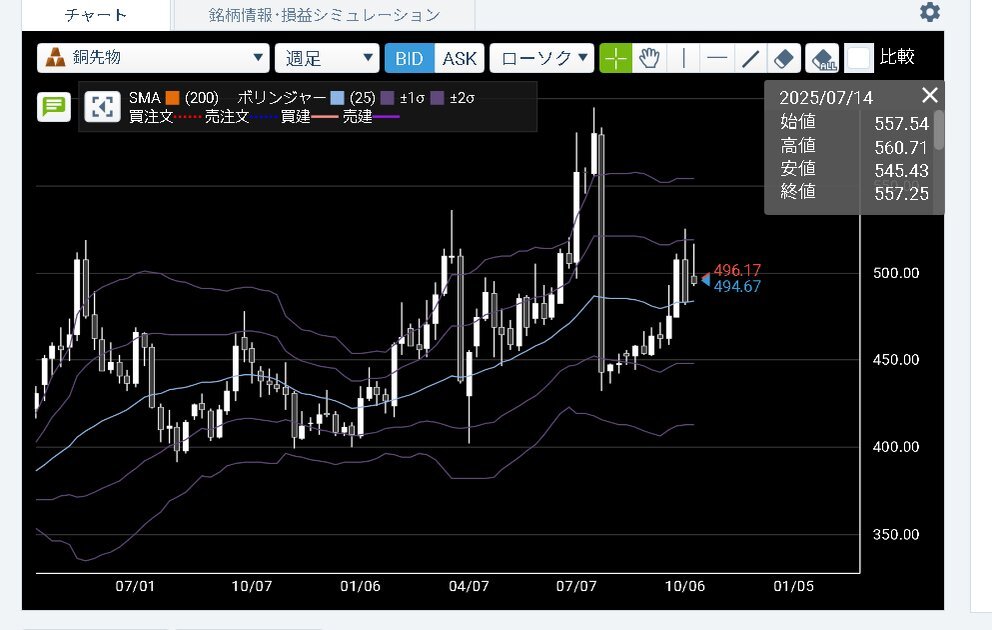Click the 10/07 date axis label

(x=252, y=586)
